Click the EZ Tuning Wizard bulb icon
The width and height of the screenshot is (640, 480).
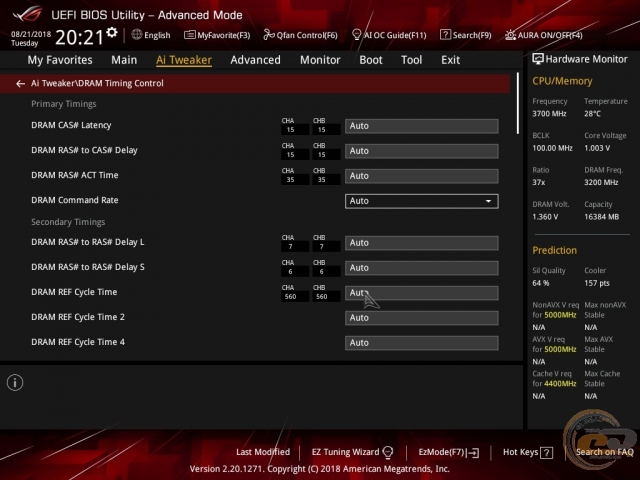(388, 452)
